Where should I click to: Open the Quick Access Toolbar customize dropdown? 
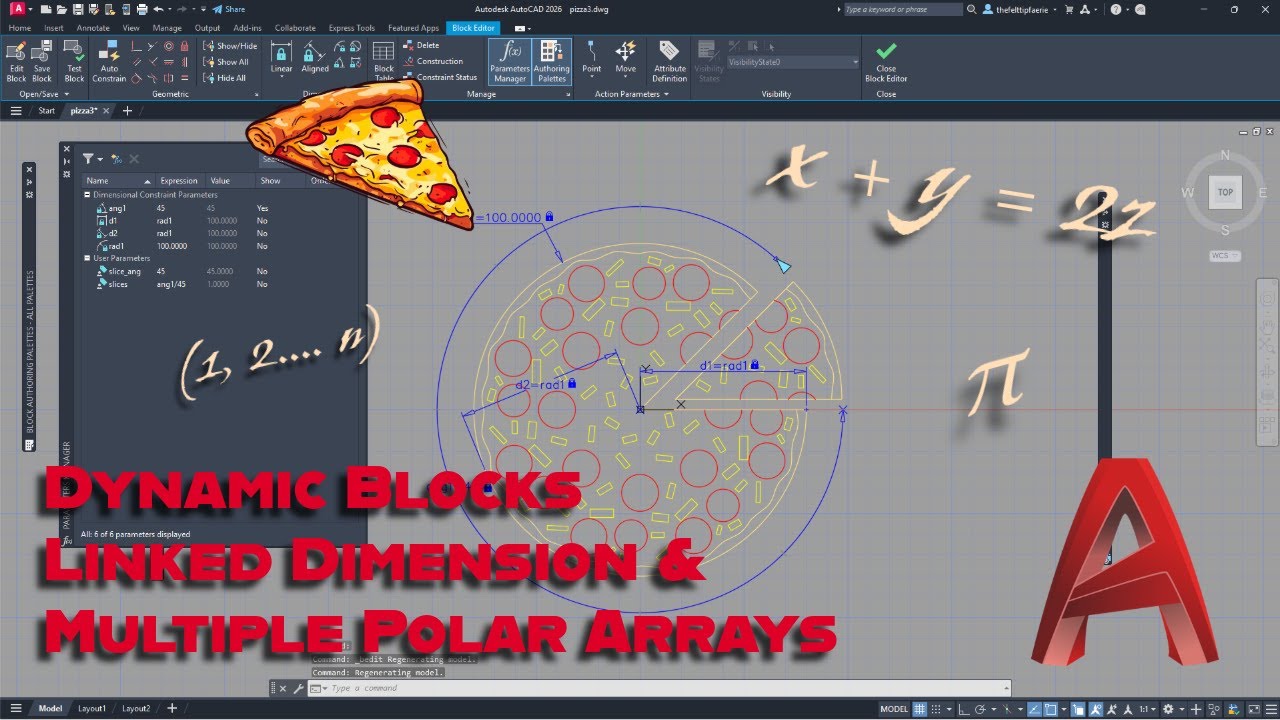pyautogui.click(x=201, y=9)
